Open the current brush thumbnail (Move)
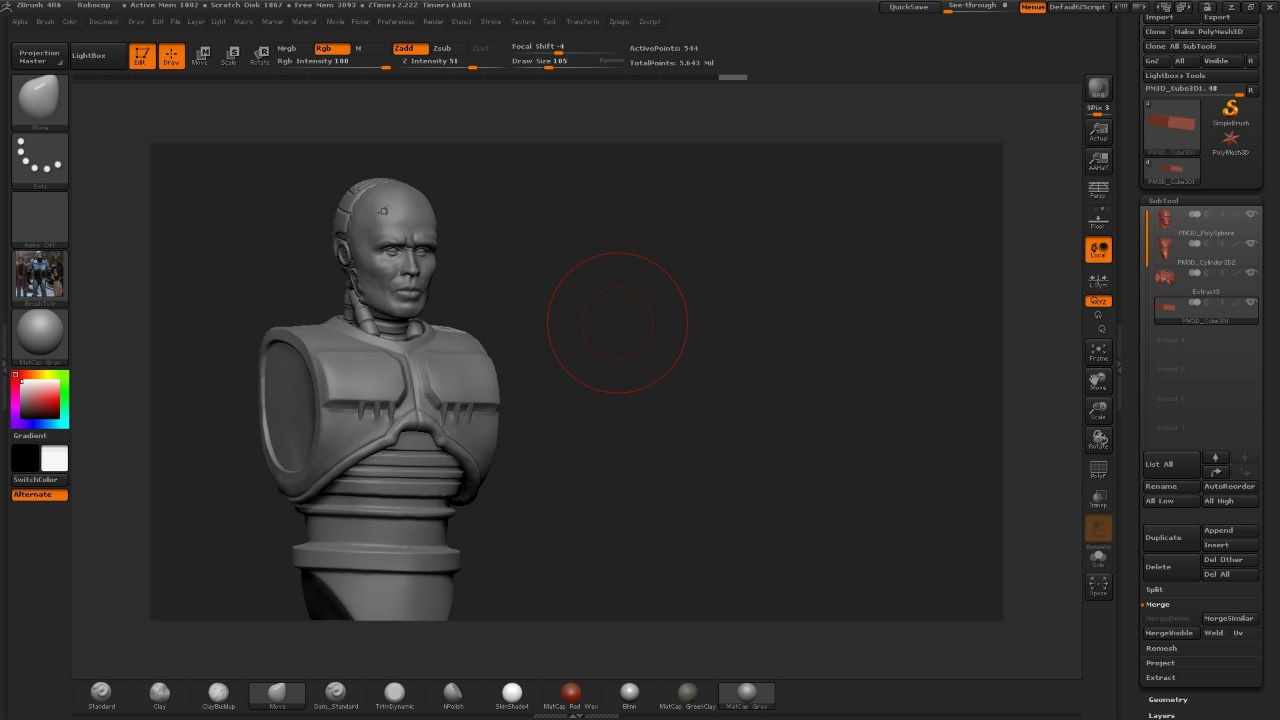 click(x=40, y=102)
